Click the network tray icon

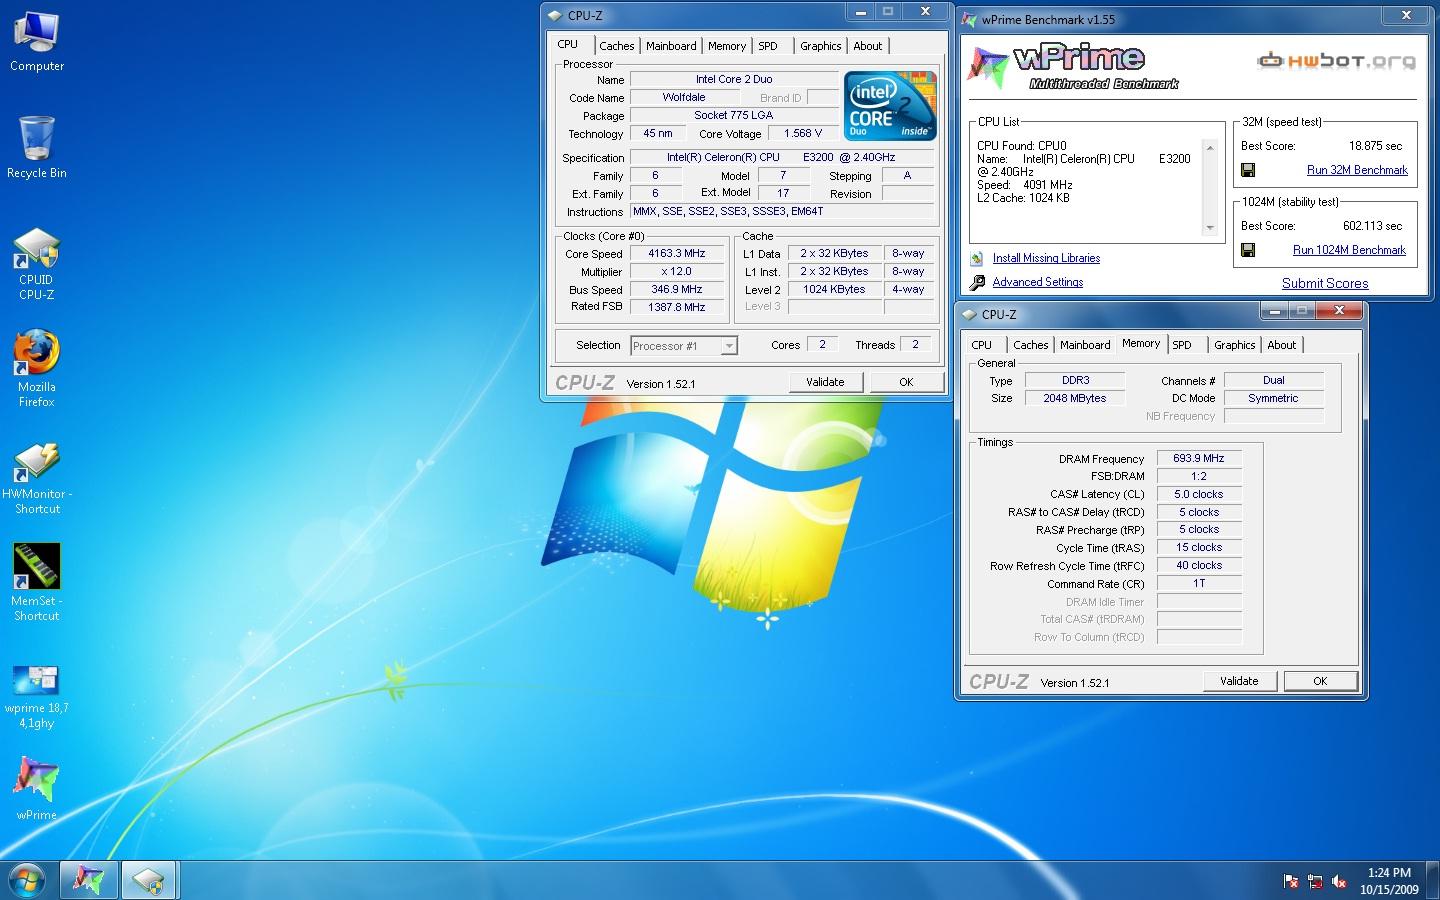click(1315, 882)
